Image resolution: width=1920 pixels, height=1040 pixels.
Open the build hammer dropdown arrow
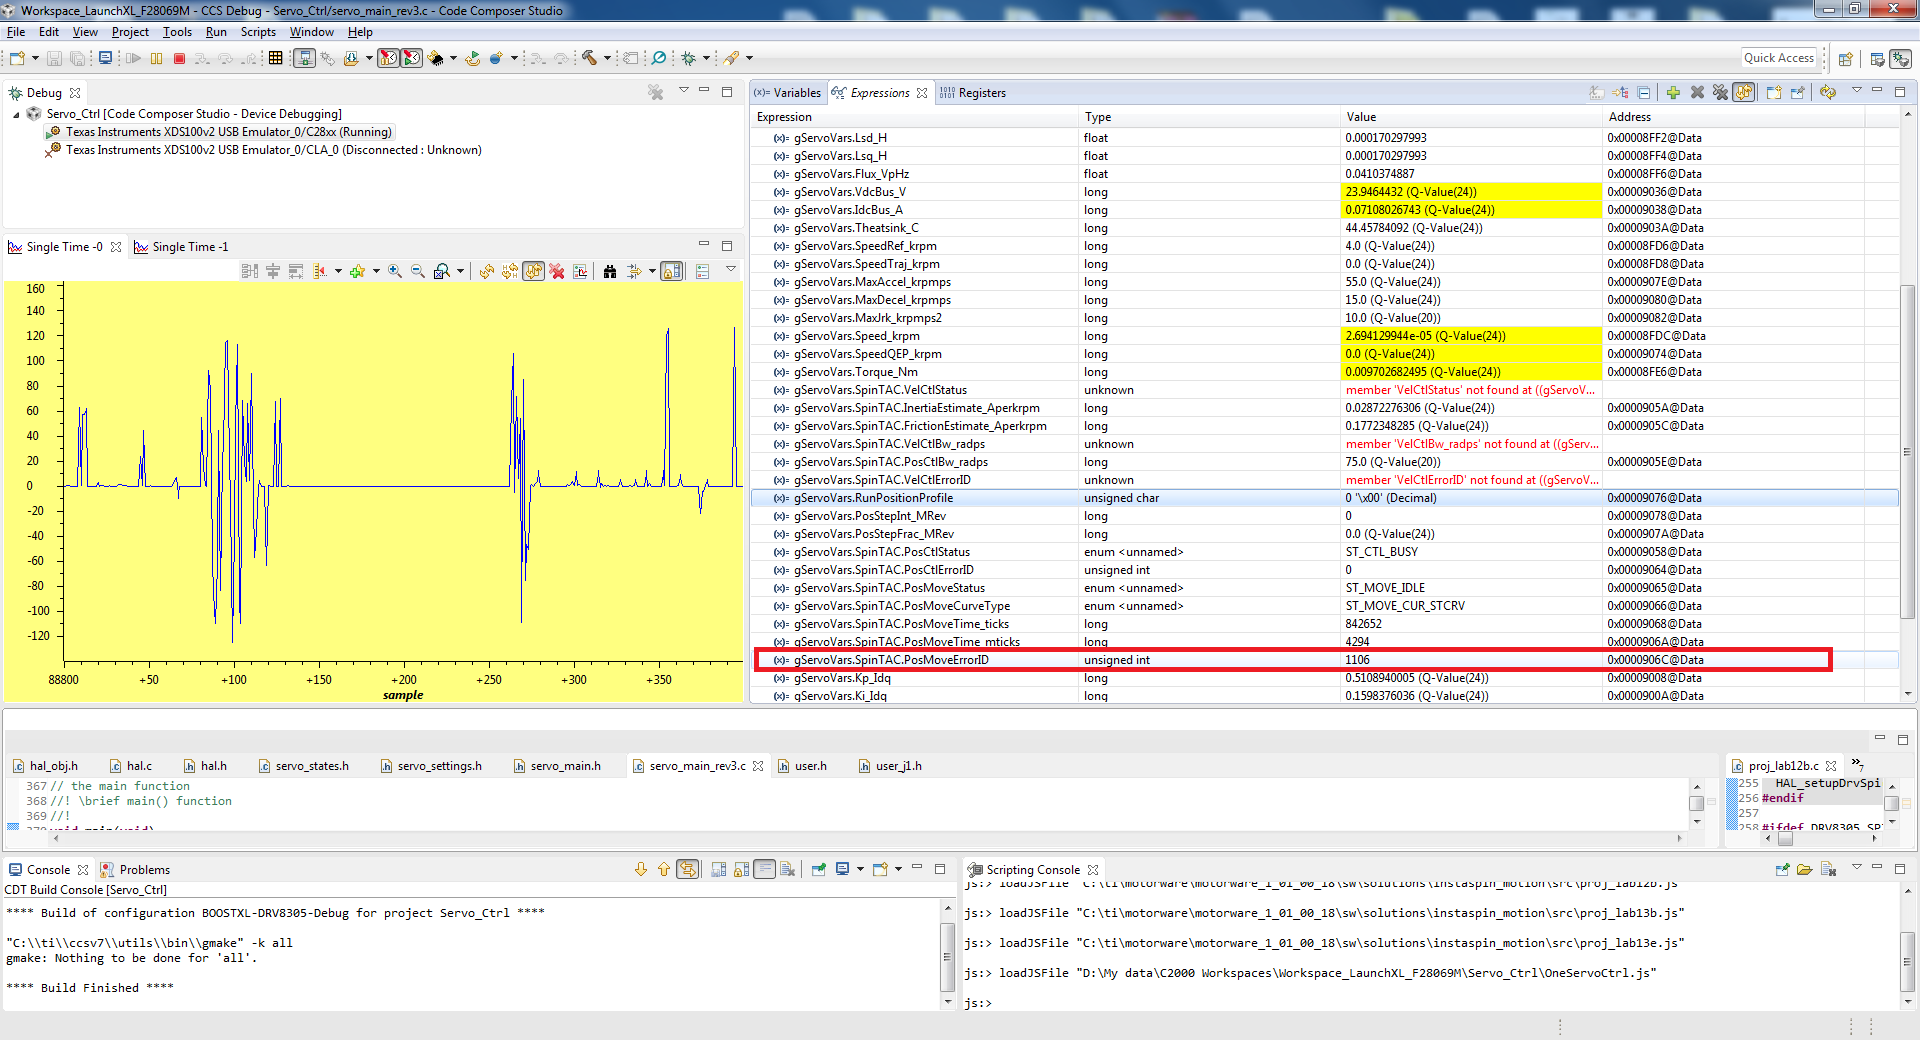click(607, 59)
